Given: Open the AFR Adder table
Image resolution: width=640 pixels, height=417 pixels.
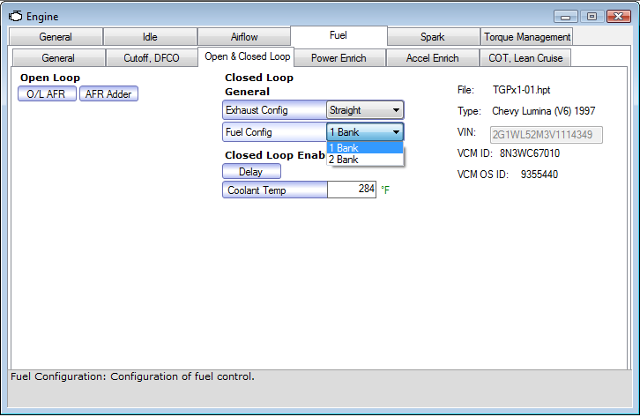Looking at the screenshot, I should (x=109, y=94).
